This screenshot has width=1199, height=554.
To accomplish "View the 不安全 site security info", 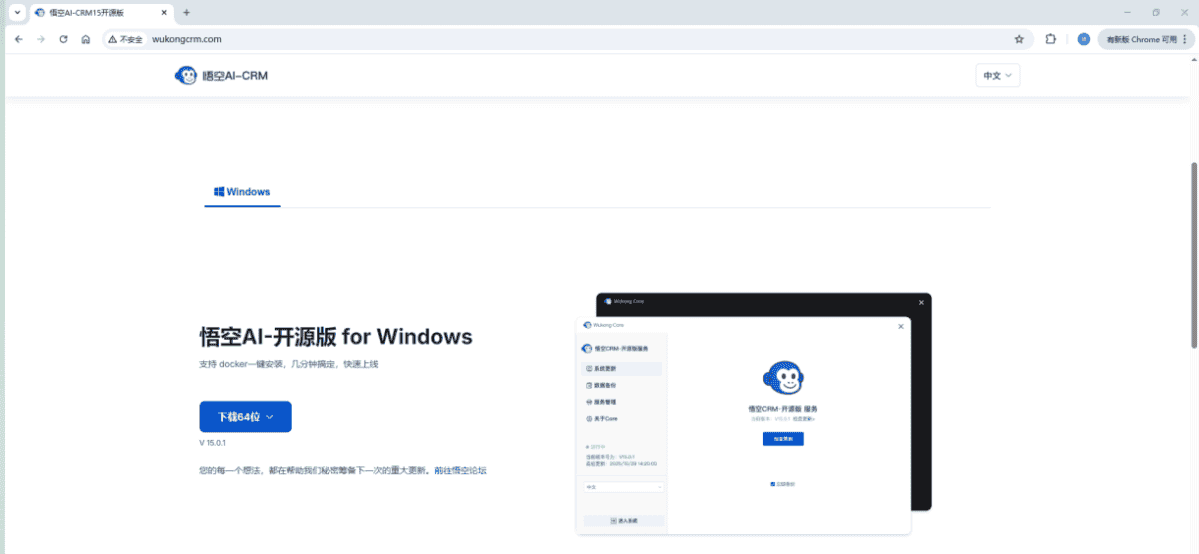I will [125, 39].
